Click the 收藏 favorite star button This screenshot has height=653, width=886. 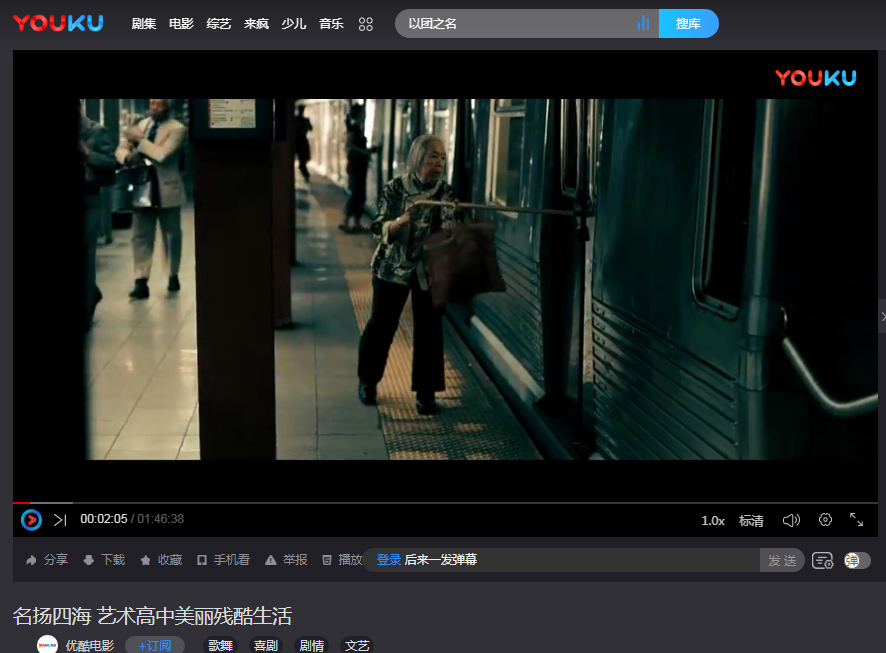click(x=161, y=560)
